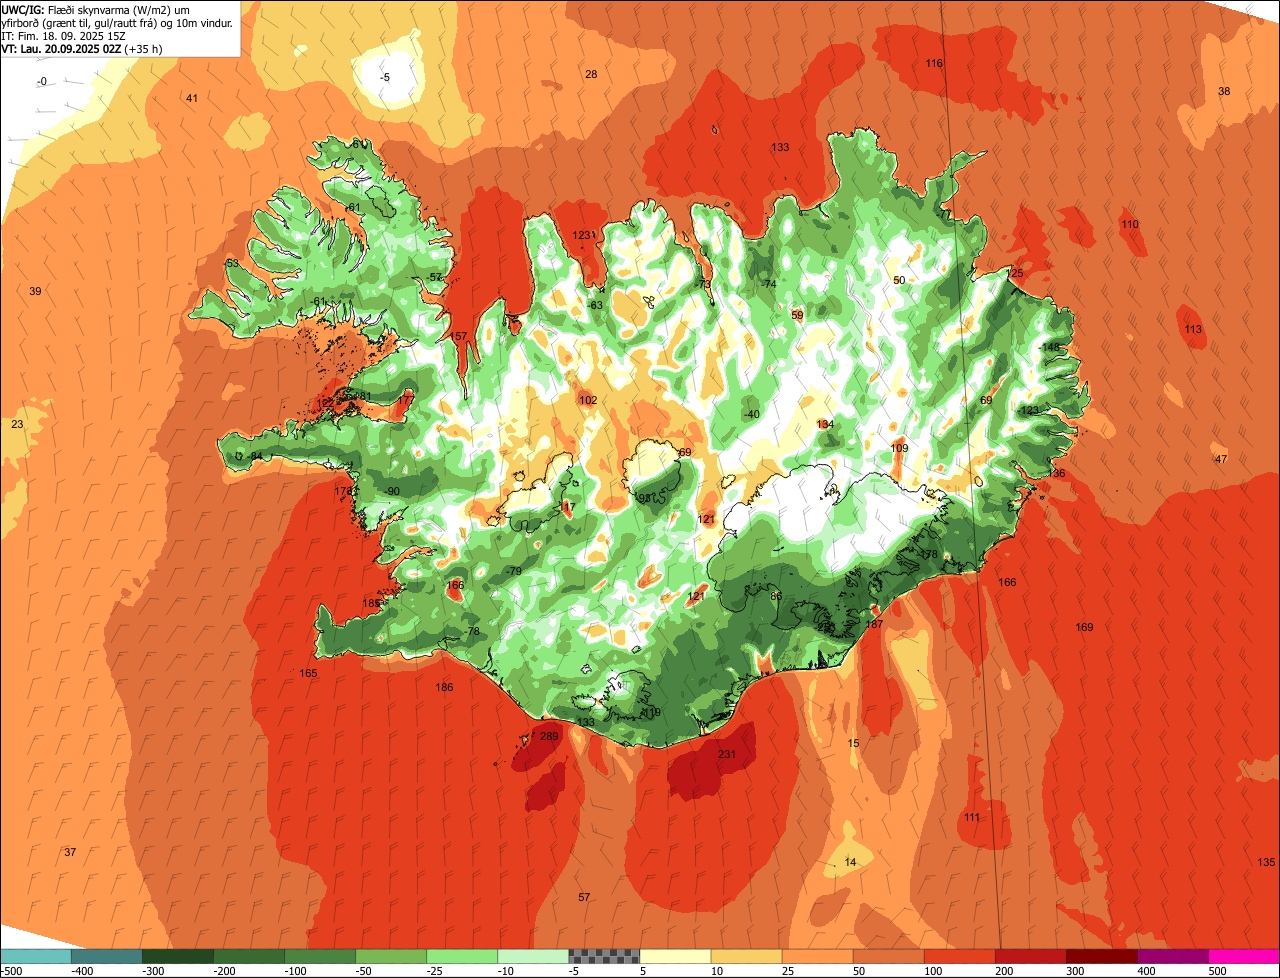
Task: Select the darkest green legend swatch above -300
Action: [178, 956]
